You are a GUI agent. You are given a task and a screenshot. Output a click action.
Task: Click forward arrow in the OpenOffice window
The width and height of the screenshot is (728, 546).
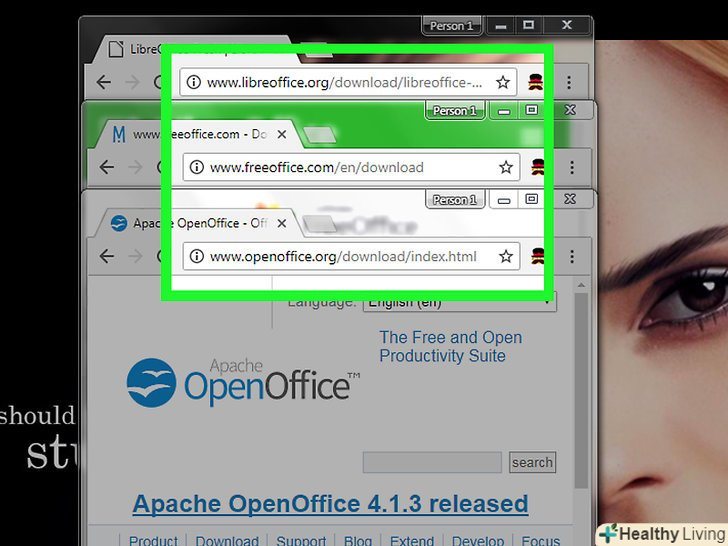pos(136,256)
